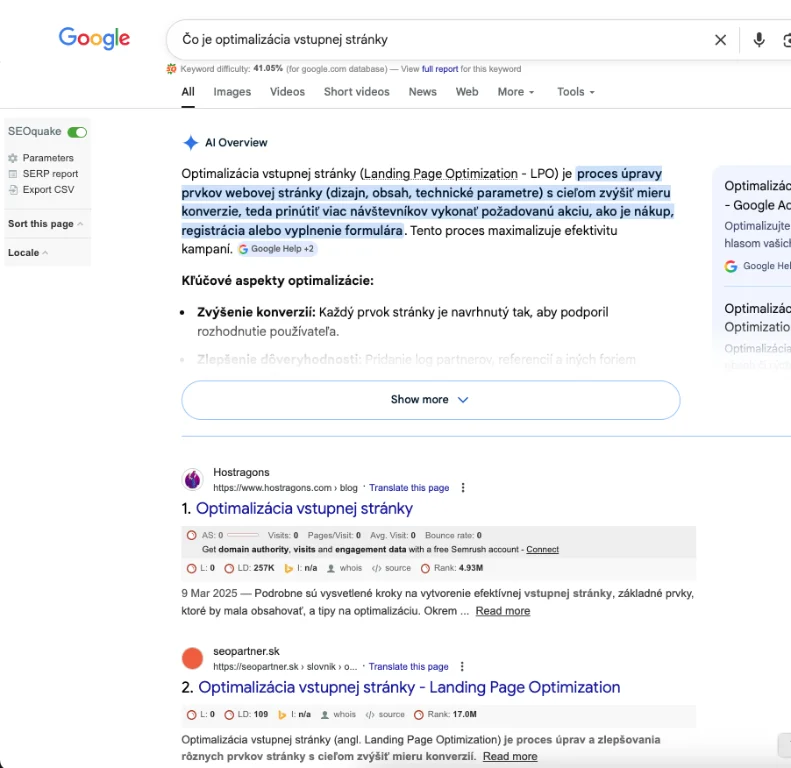Open three-dot menu for Hostragons result

tap(463, 488)
